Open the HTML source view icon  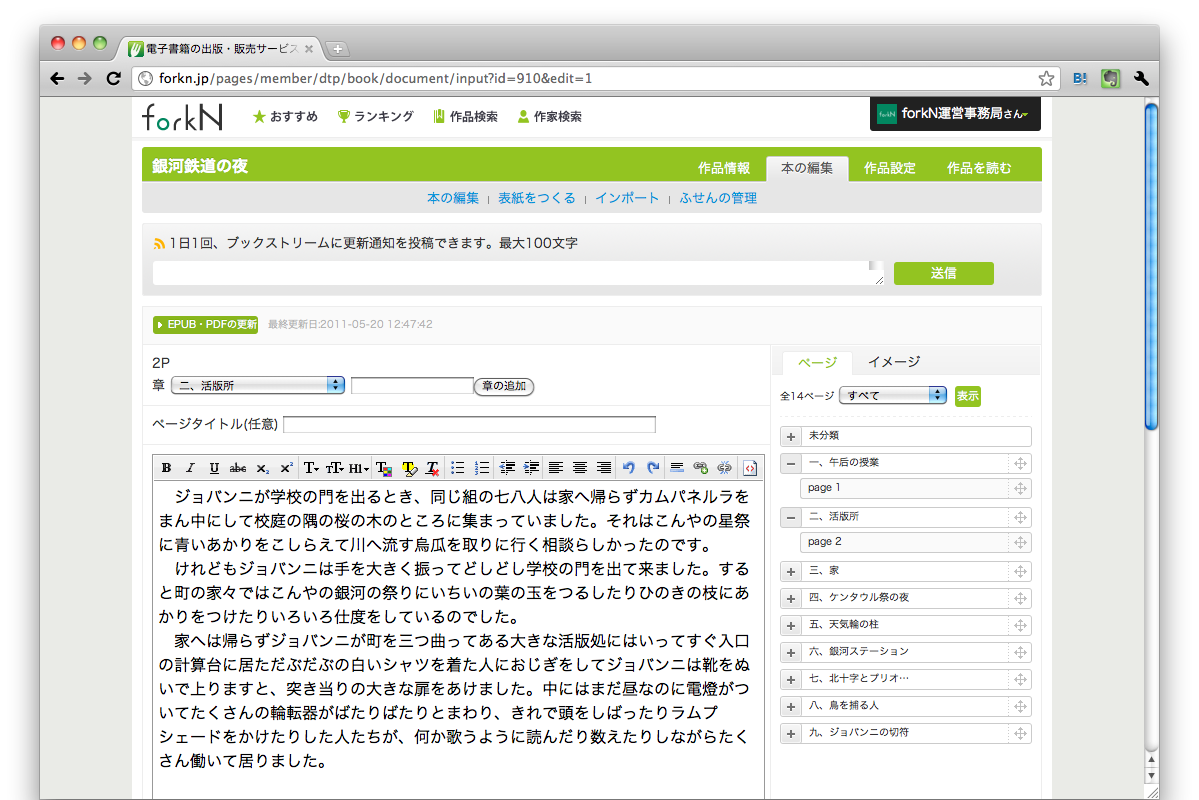(x=751, y=468)
